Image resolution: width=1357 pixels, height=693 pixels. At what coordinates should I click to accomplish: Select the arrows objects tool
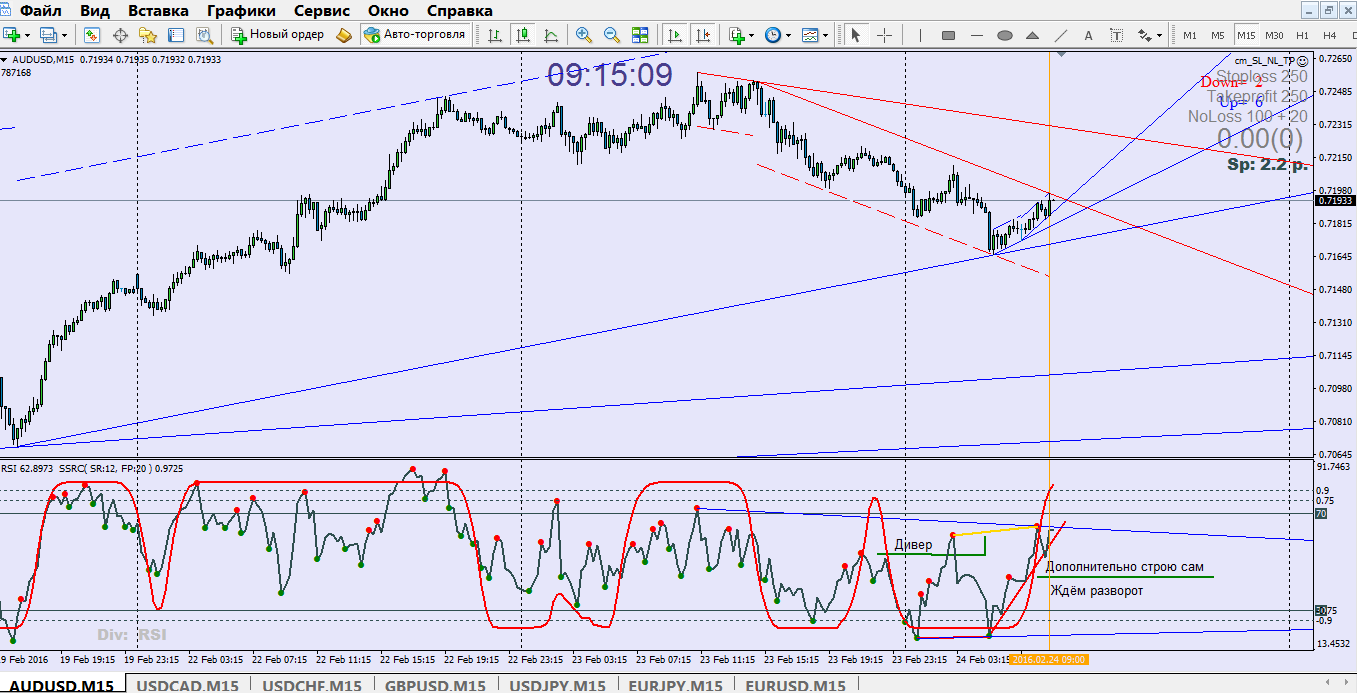pos(1145,35)
